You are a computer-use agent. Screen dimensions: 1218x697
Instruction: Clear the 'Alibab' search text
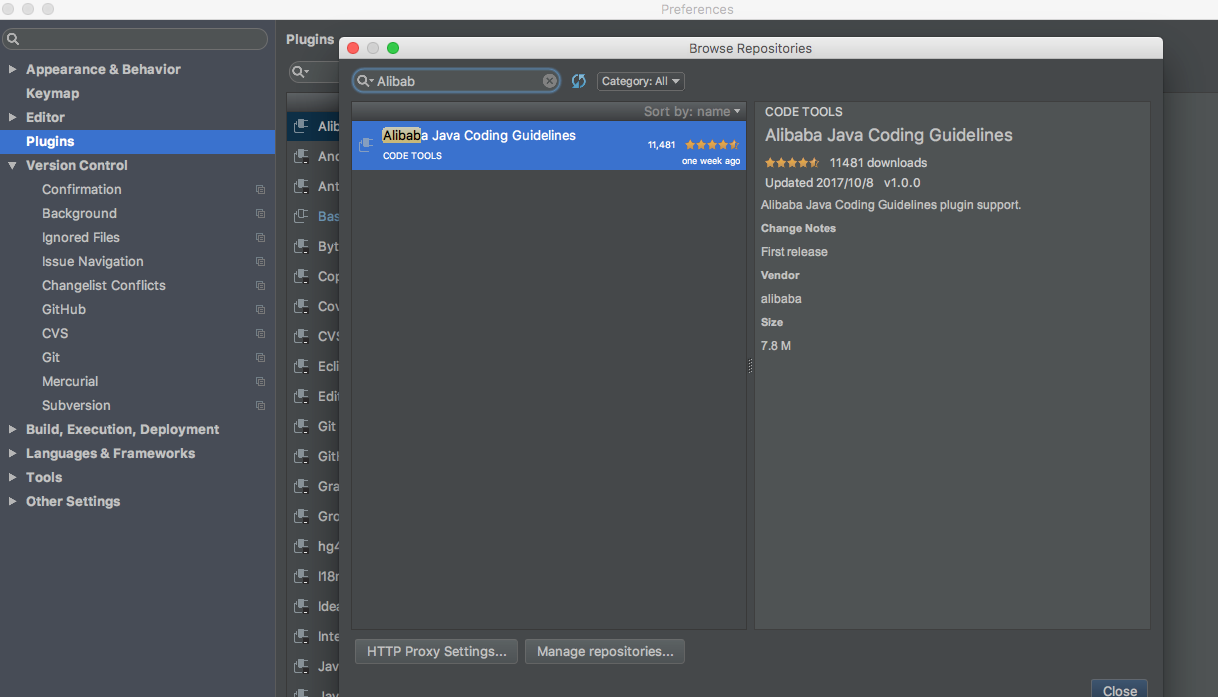550,81
